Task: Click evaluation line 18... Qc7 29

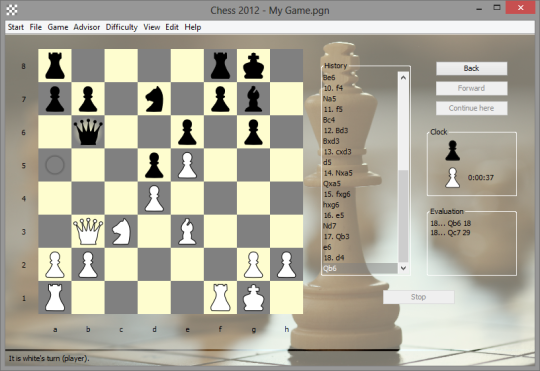Action: point(450,233)
